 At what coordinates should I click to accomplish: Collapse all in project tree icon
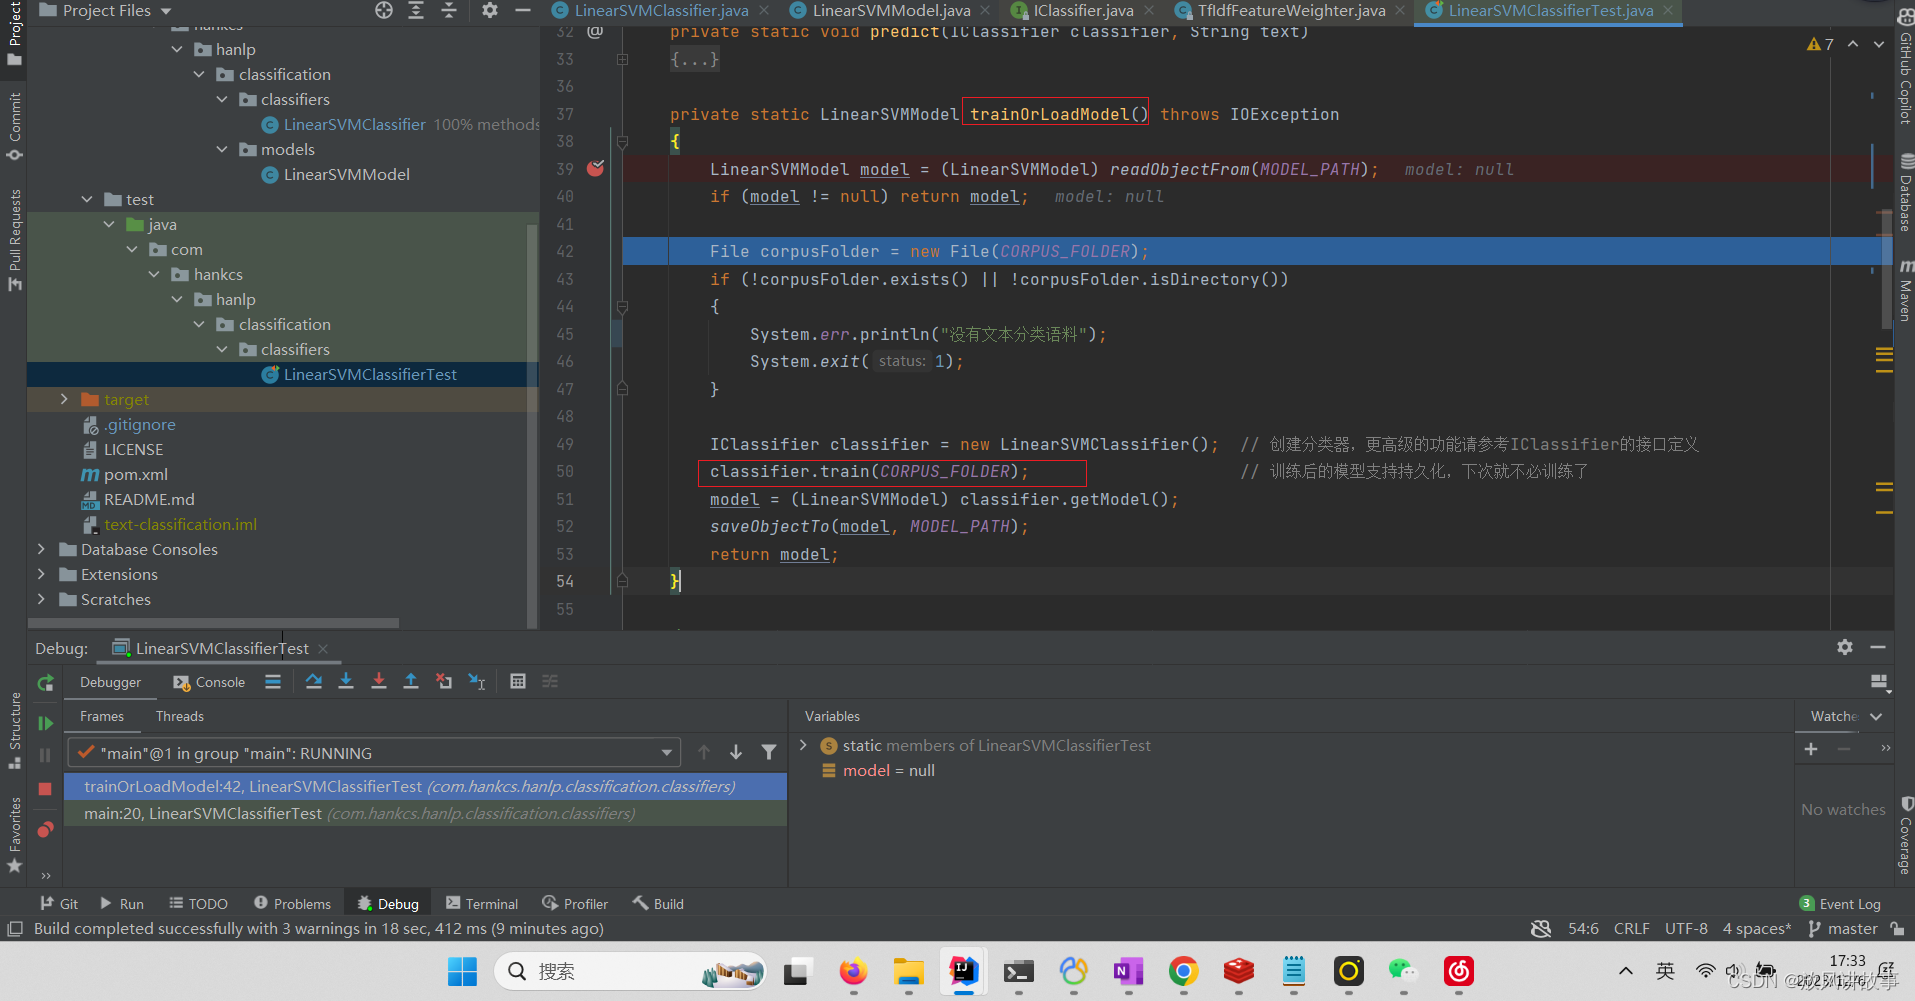click(x=449, y=10)
